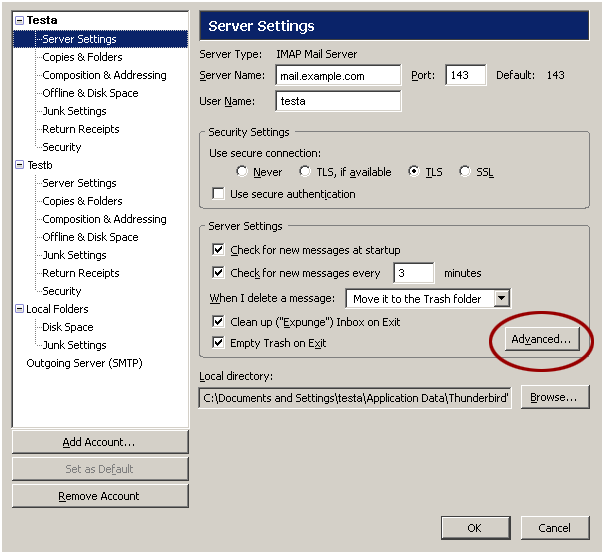604x554 pixels.
Task: Click the Default port value 143
Action: [555, 75]
